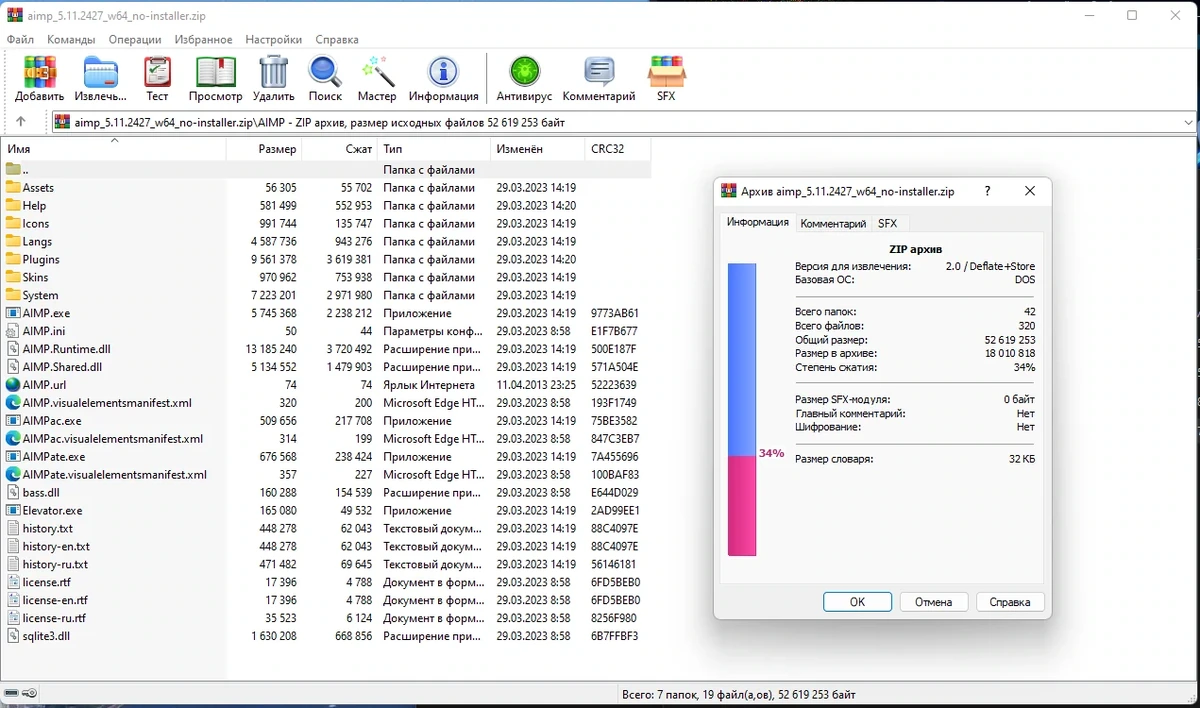Select the Skins folder name
This screenshot has width=1200, height=708.
36,277
